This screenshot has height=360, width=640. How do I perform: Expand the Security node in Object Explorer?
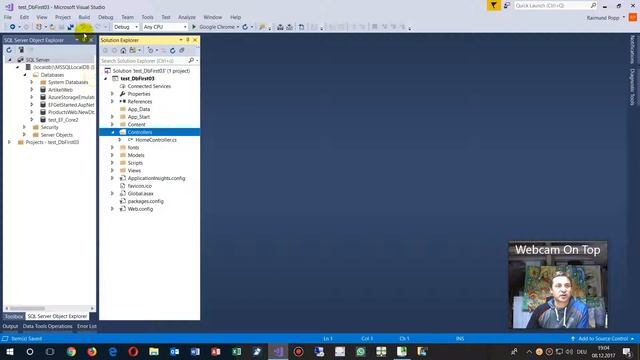(x=24, y=127)
